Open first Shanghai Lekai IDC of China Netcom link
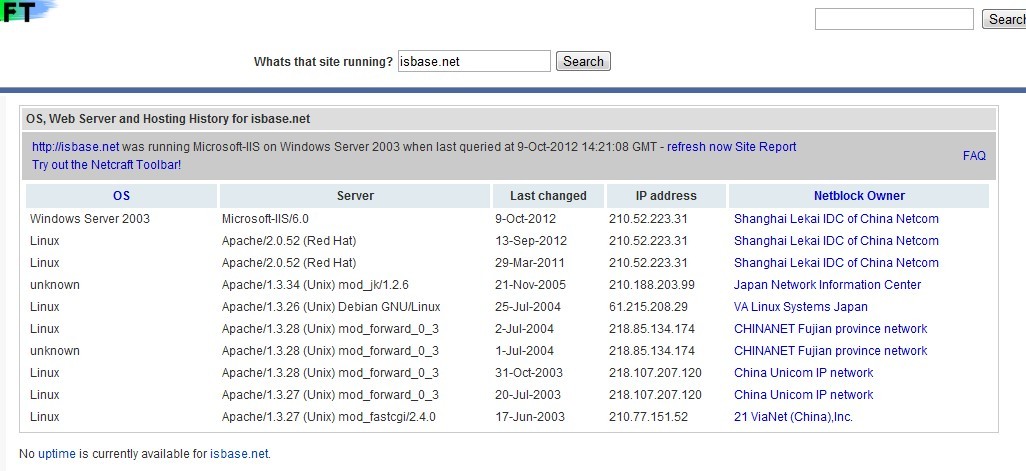This screenshot has height=471, width=1026. coord(836,218)
